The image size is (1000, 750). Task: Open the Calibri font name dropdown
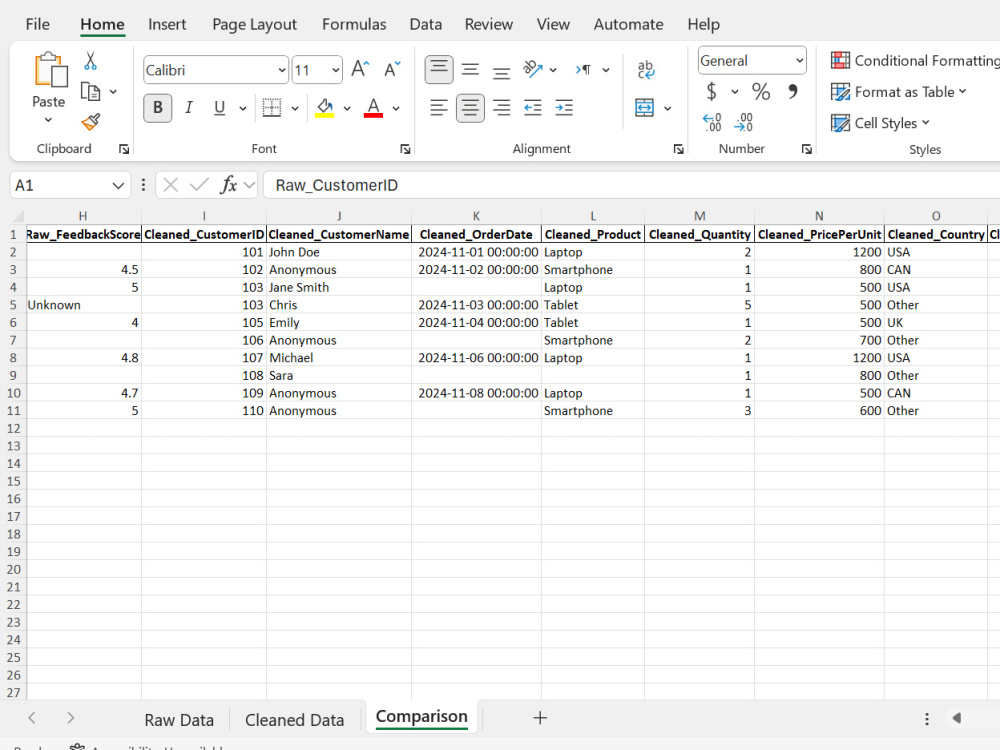[282, 70]
